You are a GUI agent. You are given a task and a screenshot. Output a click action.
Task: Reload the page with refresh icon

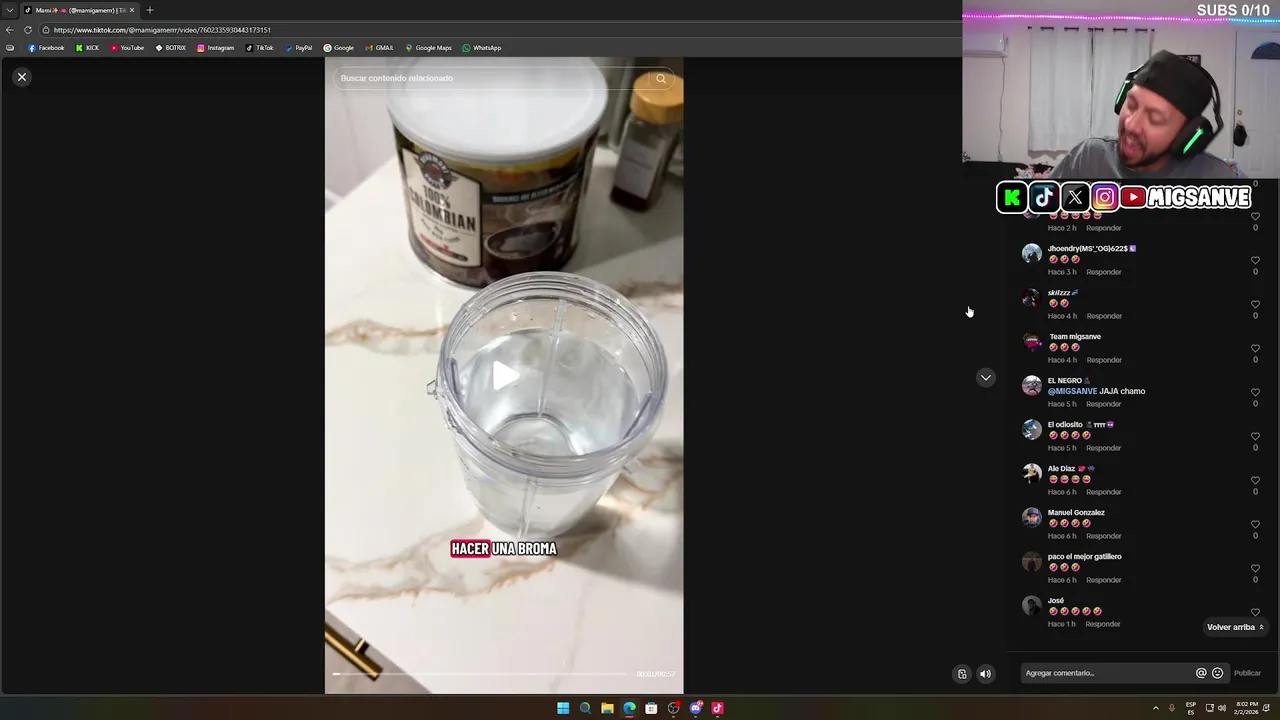27,30
